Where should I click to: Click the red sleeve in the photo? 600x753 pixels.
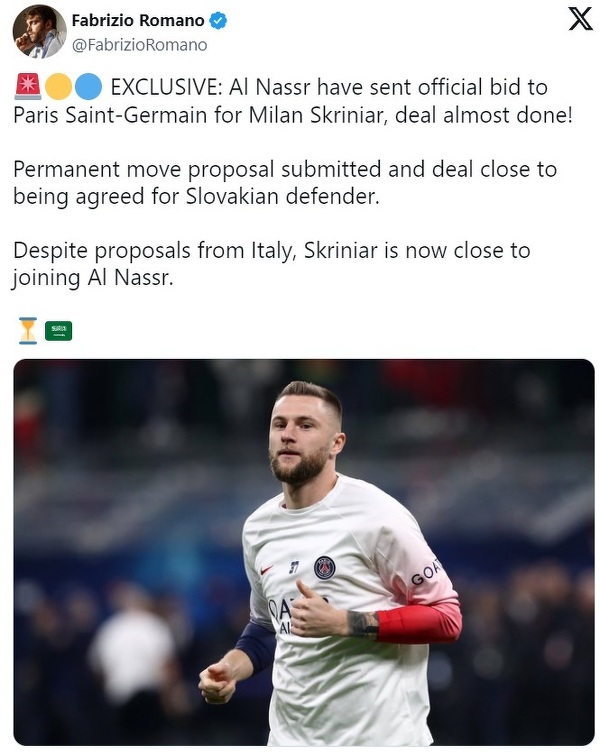point(420,622)
